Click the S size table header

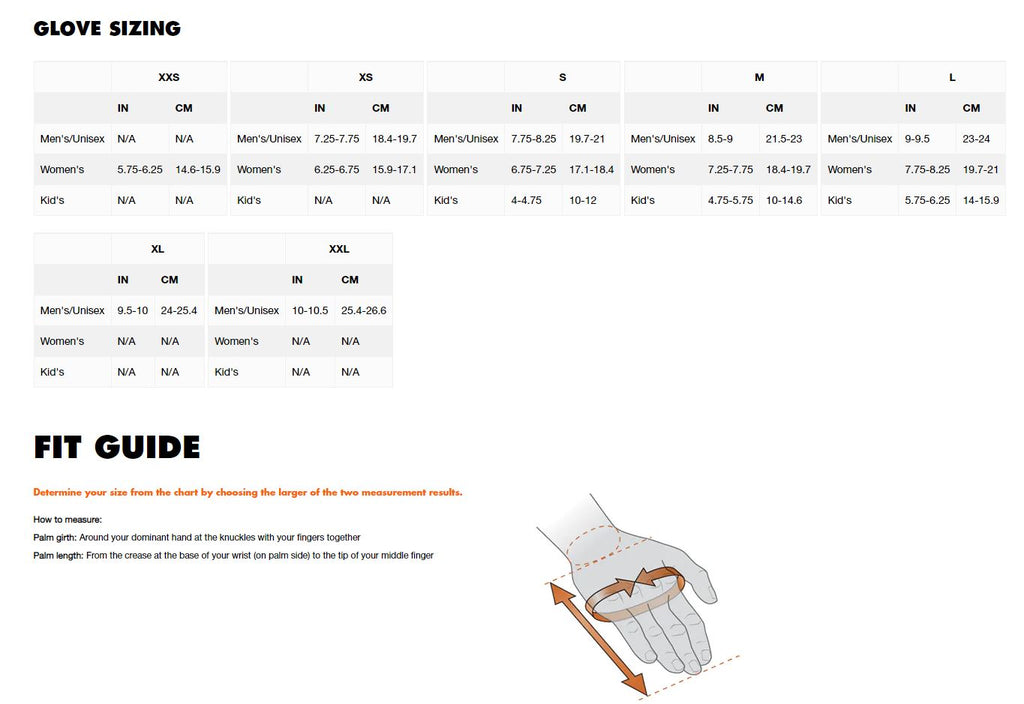pos(562,77)
